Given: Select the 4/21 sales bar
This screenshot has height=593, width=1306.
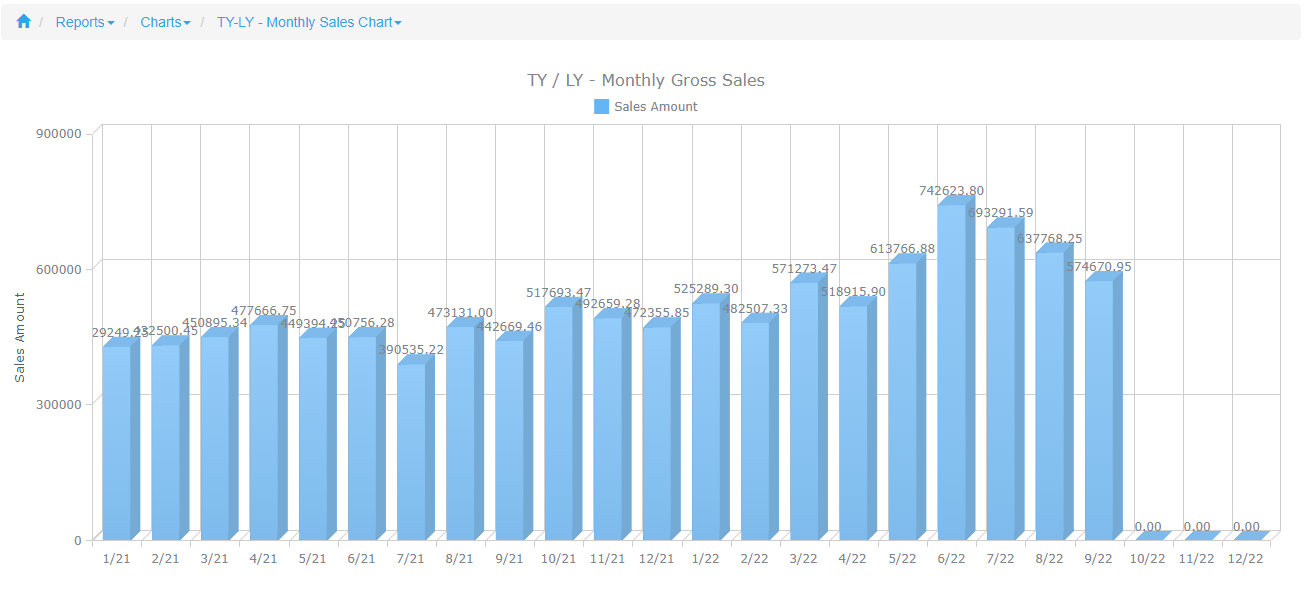Looking at the screenshot, I should 264,432.
